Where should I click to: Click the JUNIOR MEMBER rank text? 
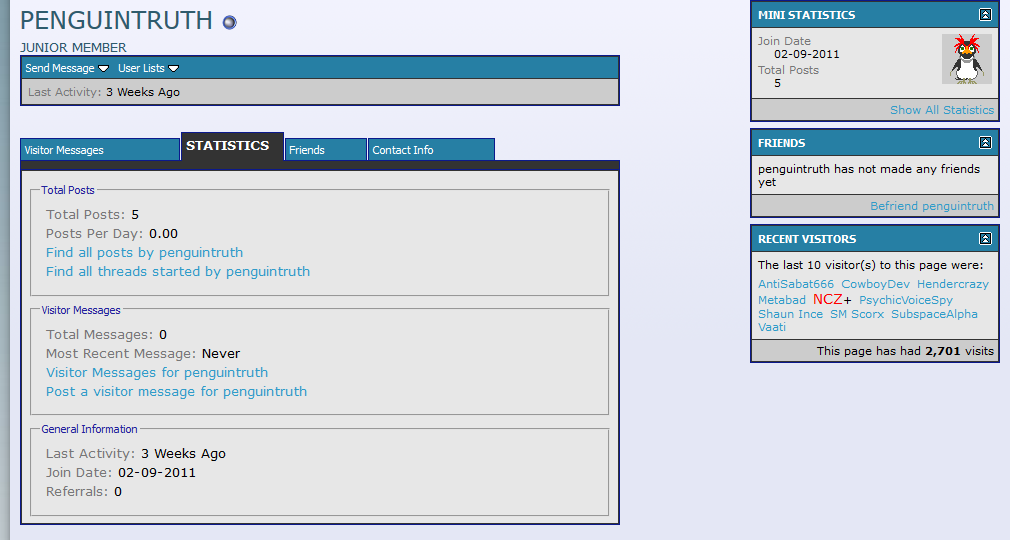pos(73,48)
